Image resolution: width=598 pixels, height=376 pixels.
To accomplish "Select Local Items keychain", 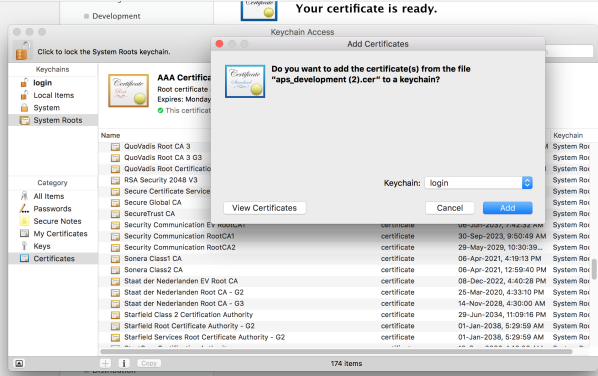I will (53, 95).
